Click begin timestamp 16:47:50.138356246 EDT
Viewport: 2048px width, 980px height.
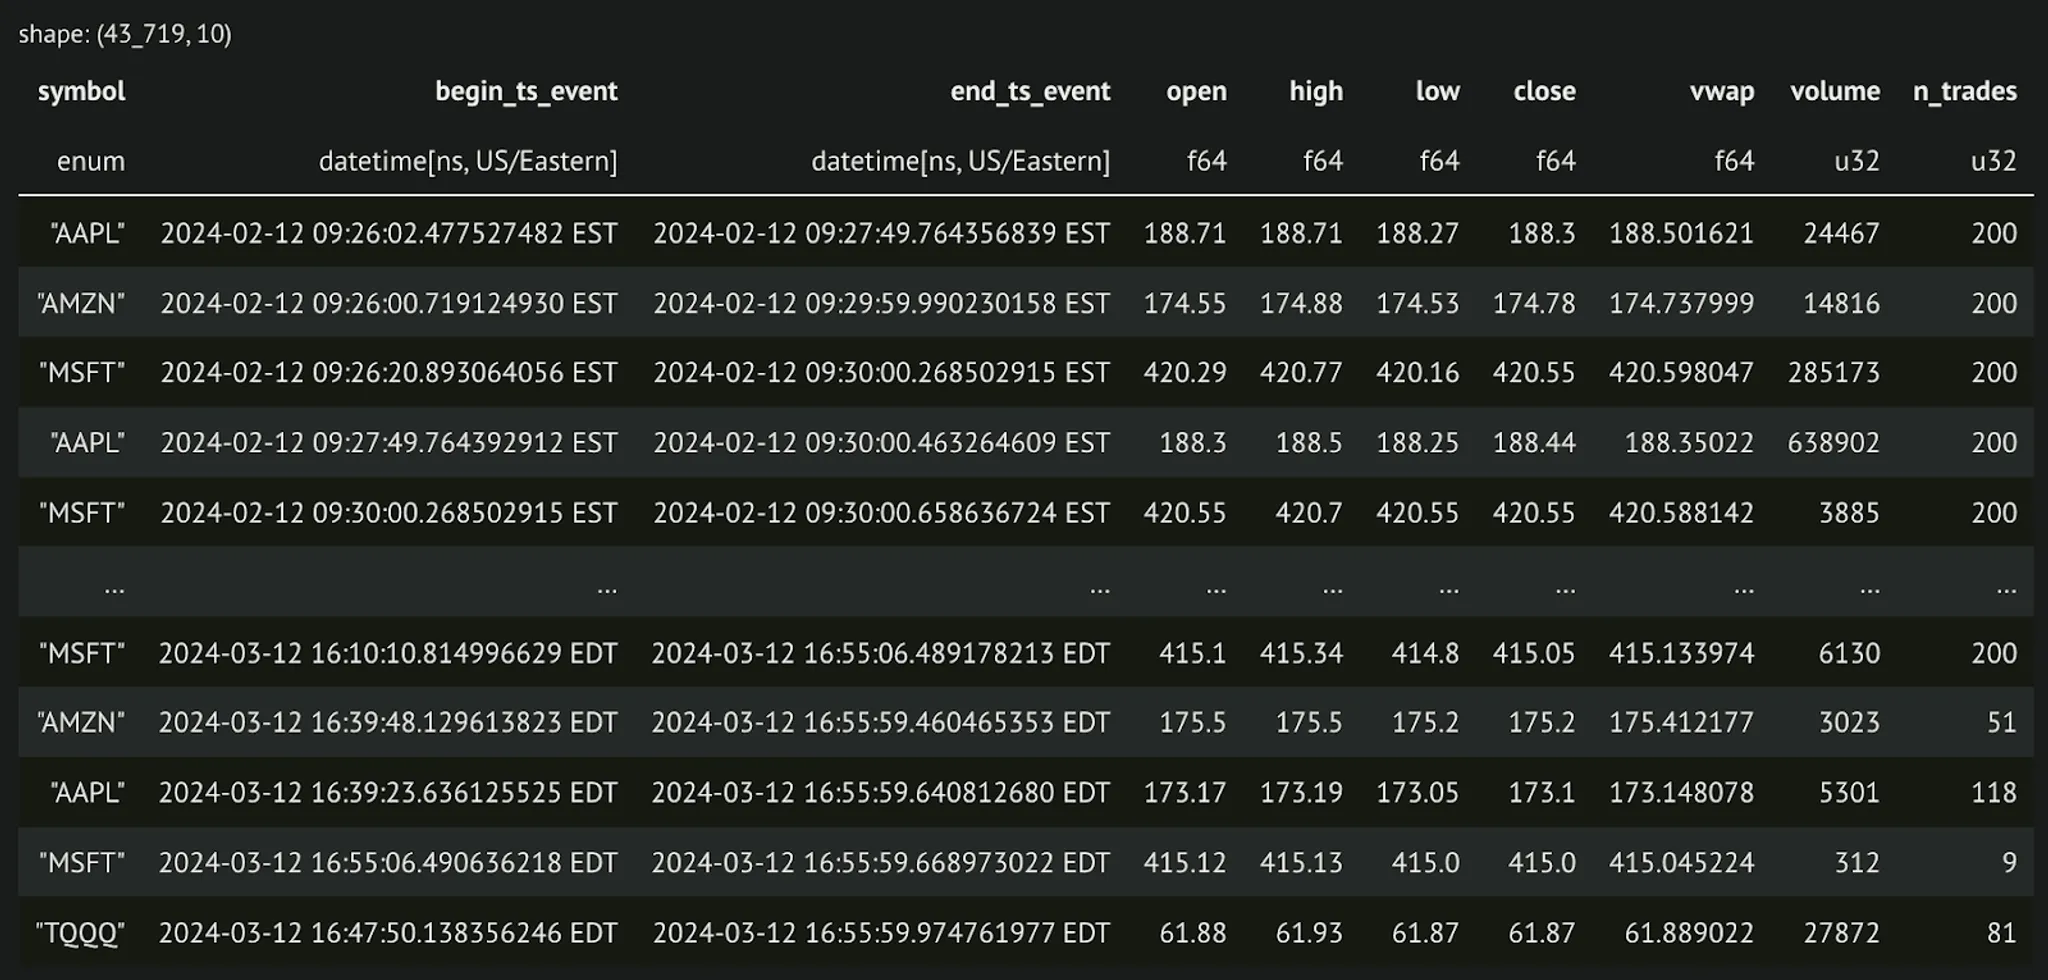pyautogui.click(x=388, y=933)
